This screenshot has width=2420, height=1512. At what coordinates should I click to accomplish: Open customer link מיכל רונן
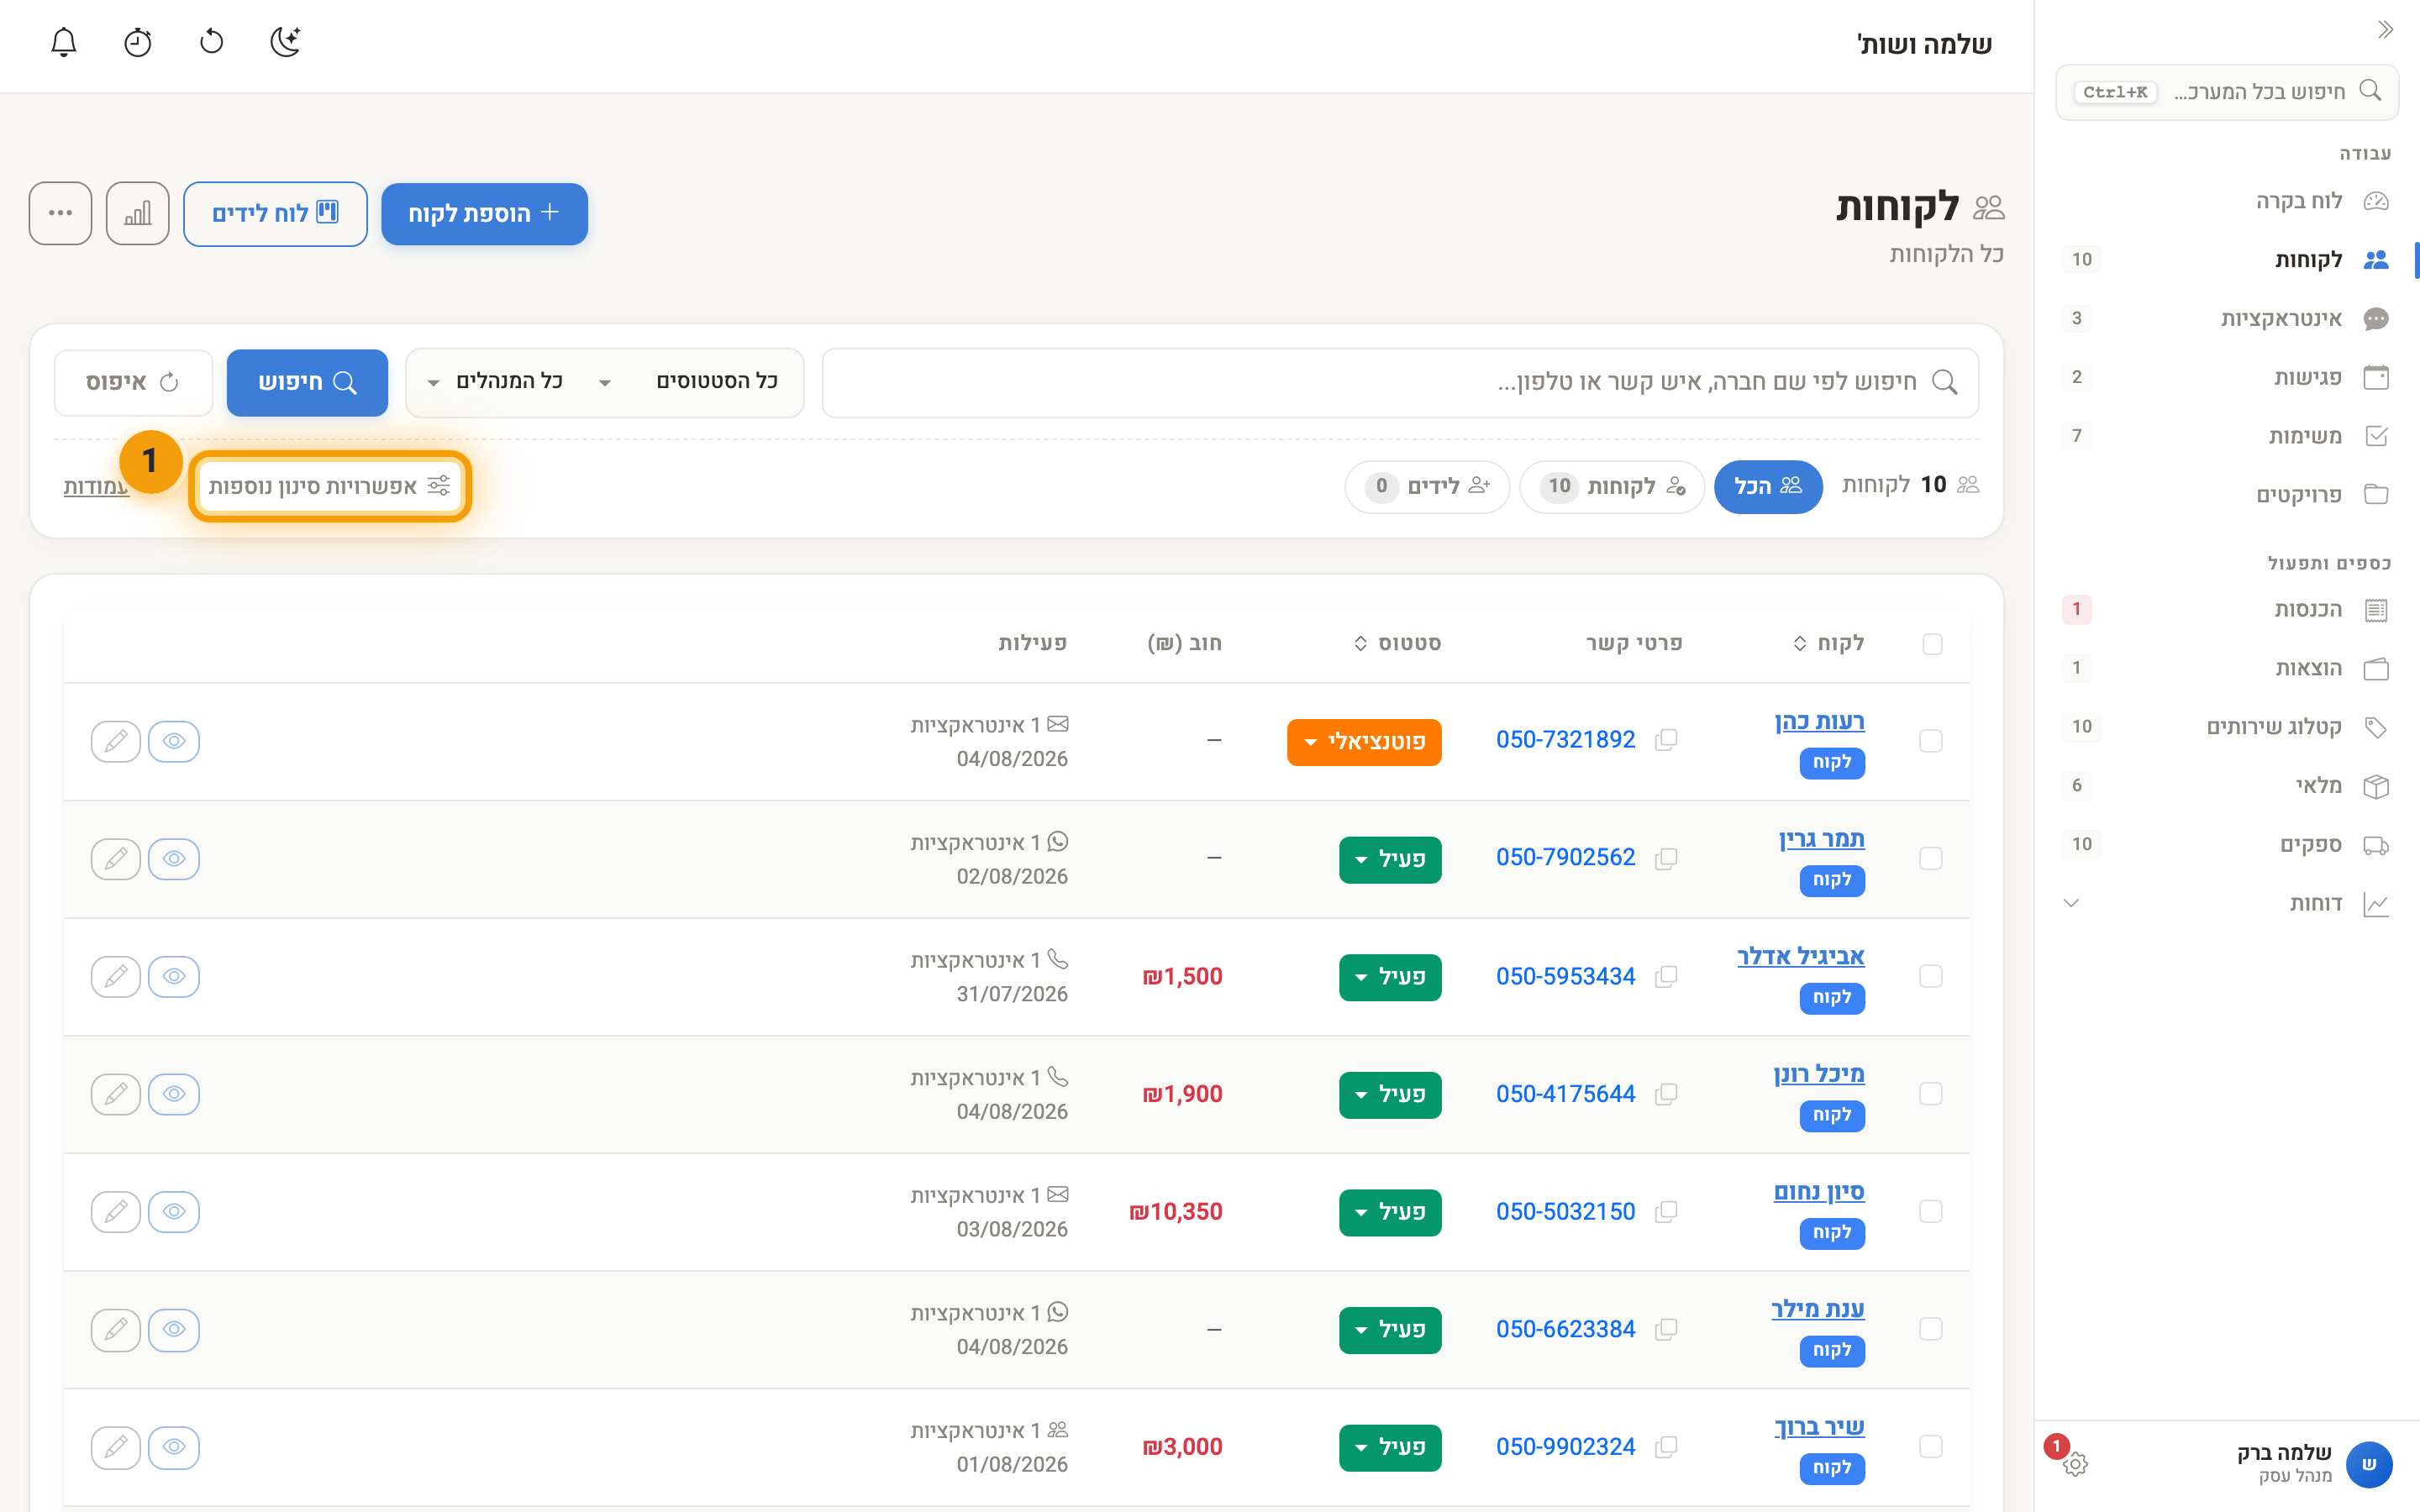point(1819,1073)
